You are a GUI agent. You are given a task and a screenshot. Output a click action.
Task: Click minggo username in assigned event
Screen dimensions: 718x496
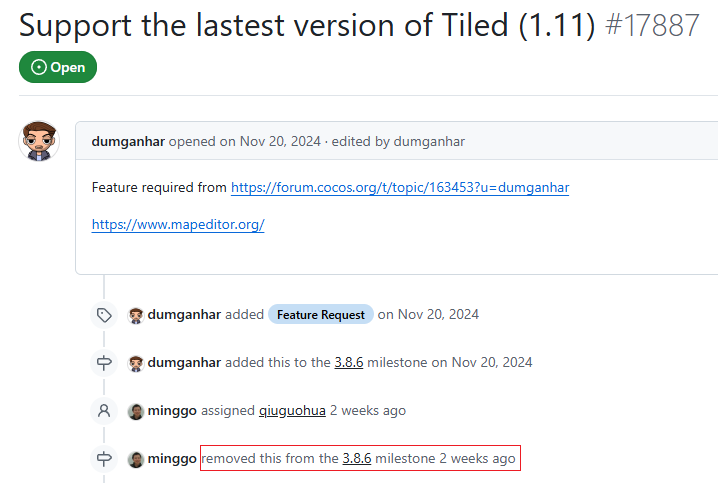click(174, 411)
